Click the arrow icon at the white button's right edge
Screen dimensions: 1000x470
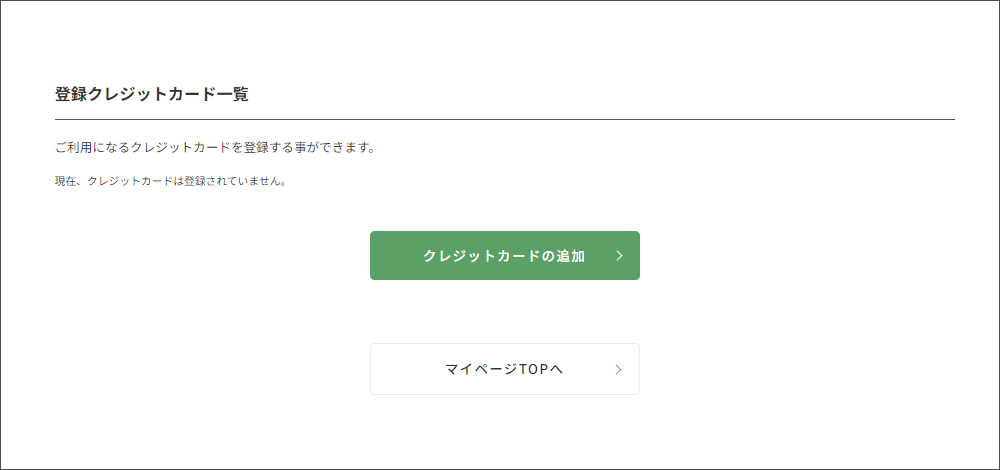point(619,370)
